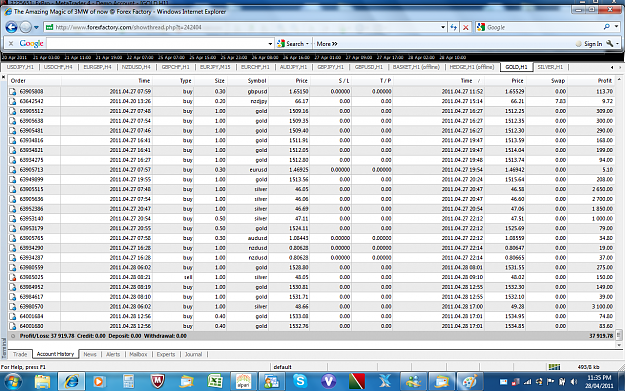Image resolution: width=625 pixels, height=391 pixels.
Task: Expand Google toolbar More options
Action: [x=327, y=44]
